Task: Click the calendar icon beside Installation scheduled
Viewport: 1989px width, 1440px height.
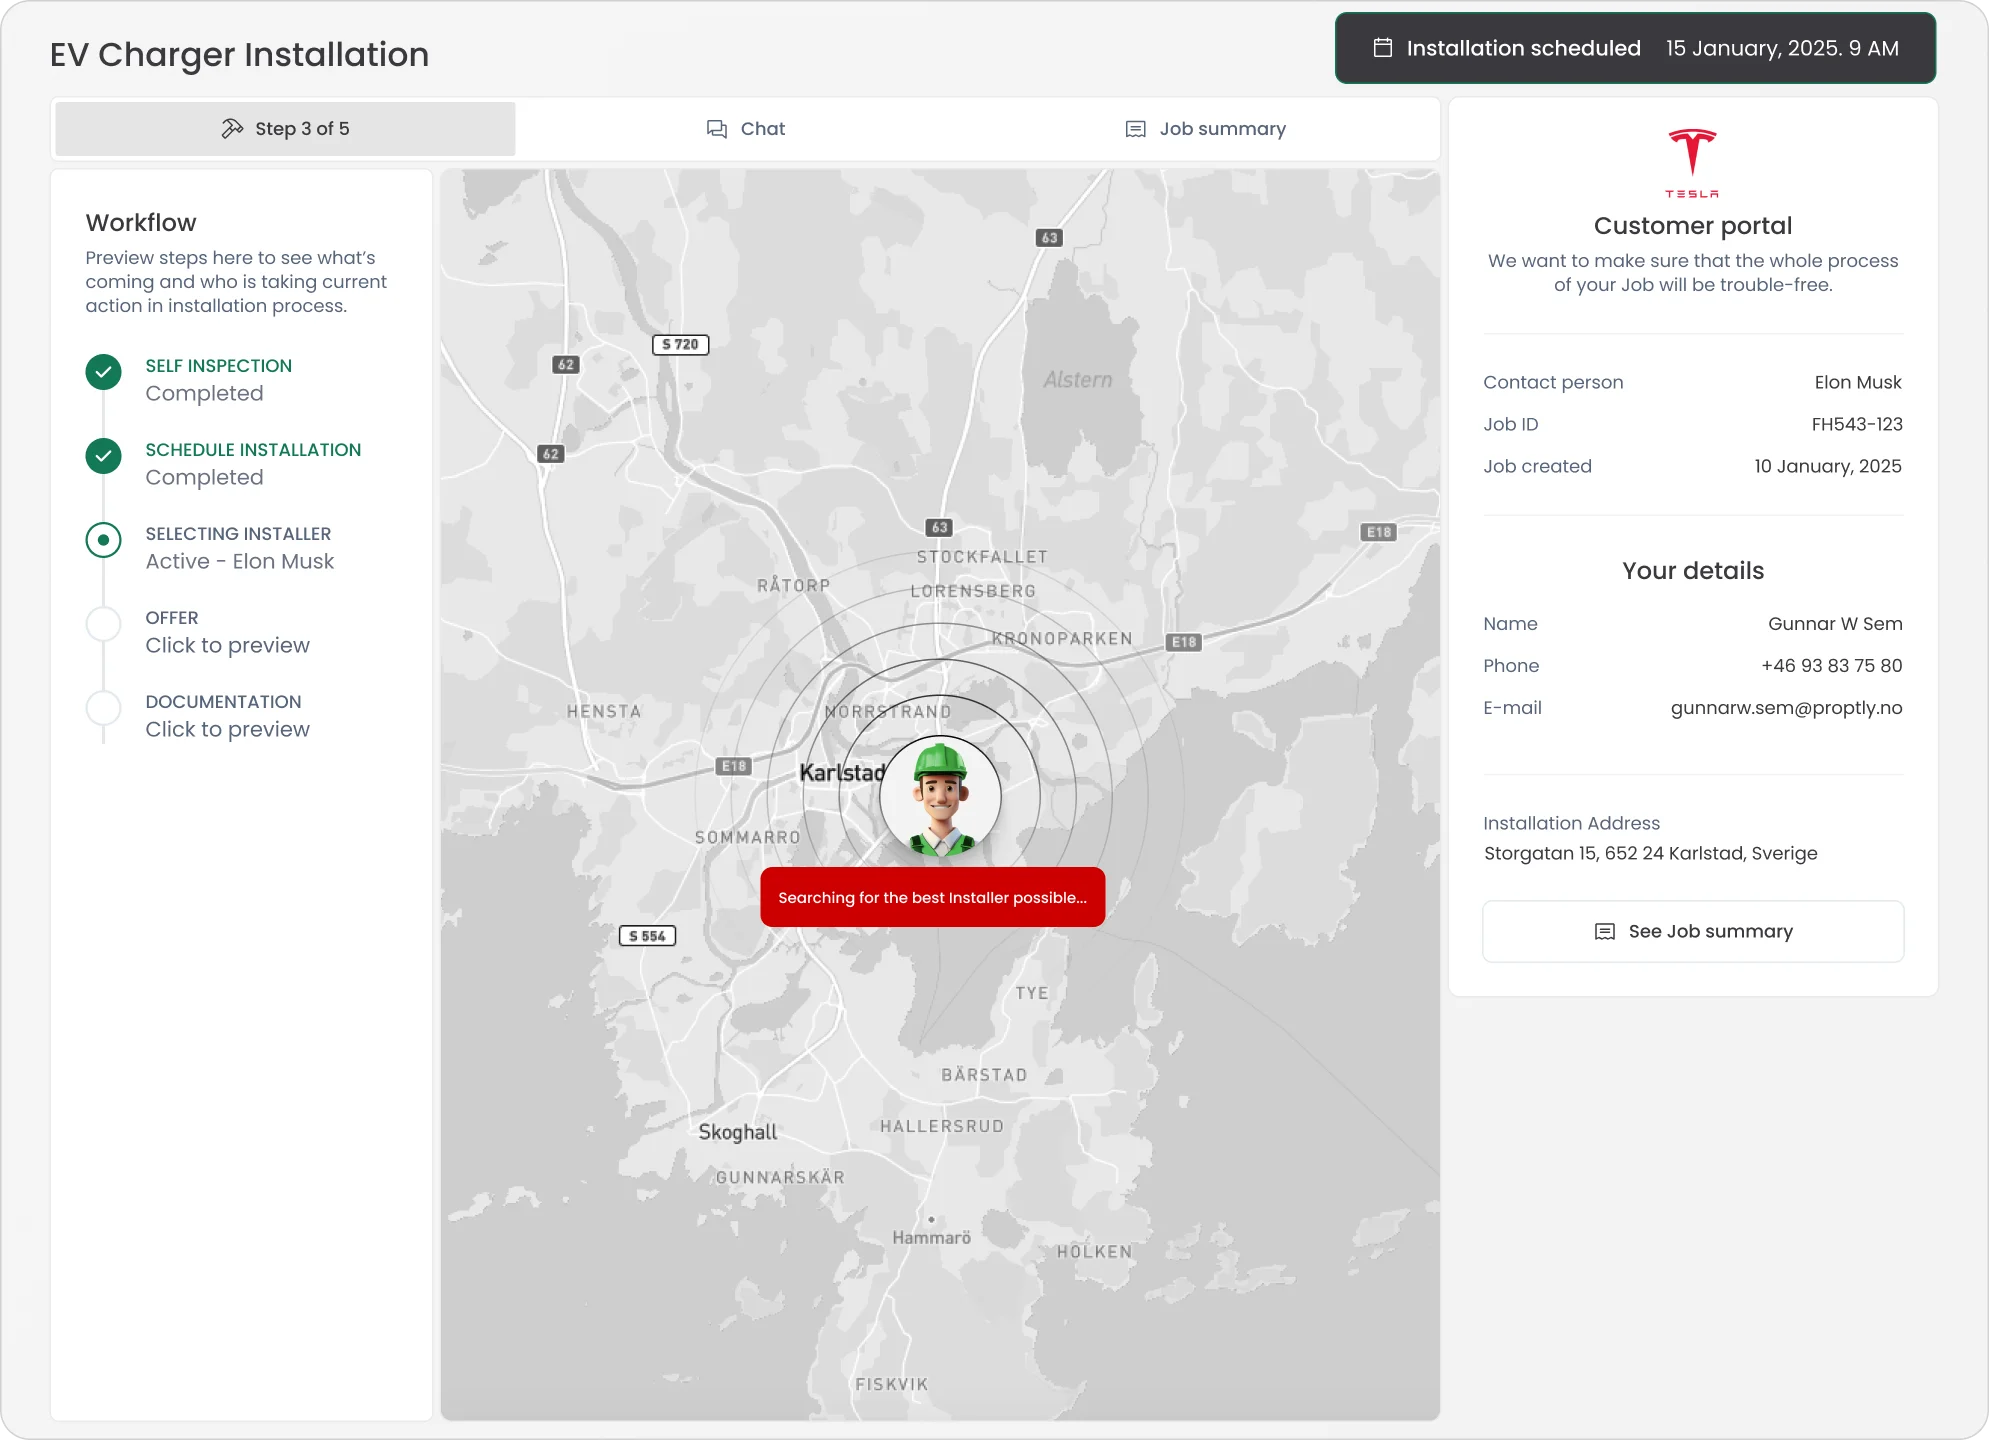Action: (x=1383, y=48)
